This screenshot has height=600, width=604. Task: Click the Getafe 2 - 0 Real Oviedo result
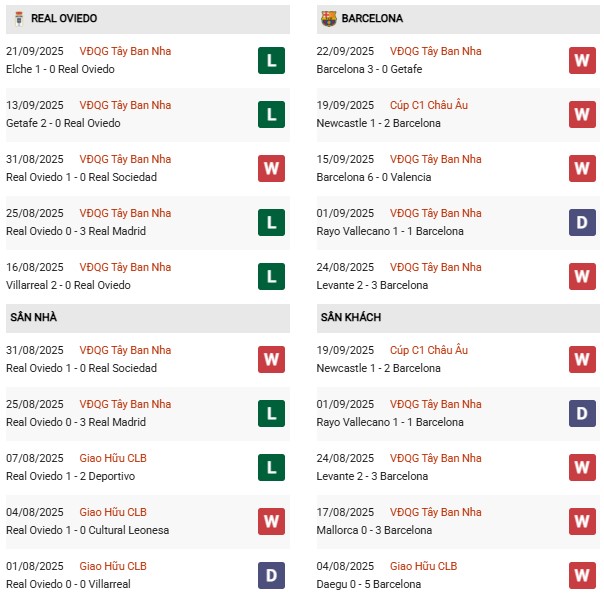(63, 123)
